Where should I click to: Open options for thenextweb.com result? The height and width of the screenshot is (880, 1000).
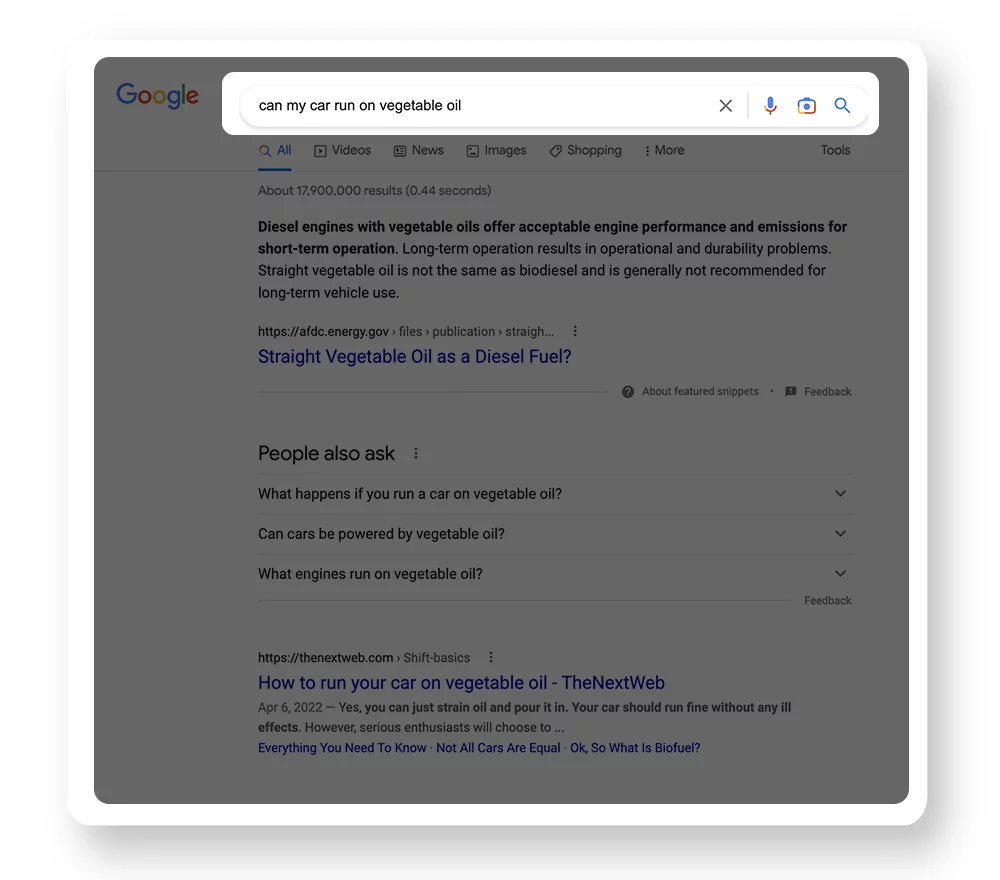click(x=491, y=658)
